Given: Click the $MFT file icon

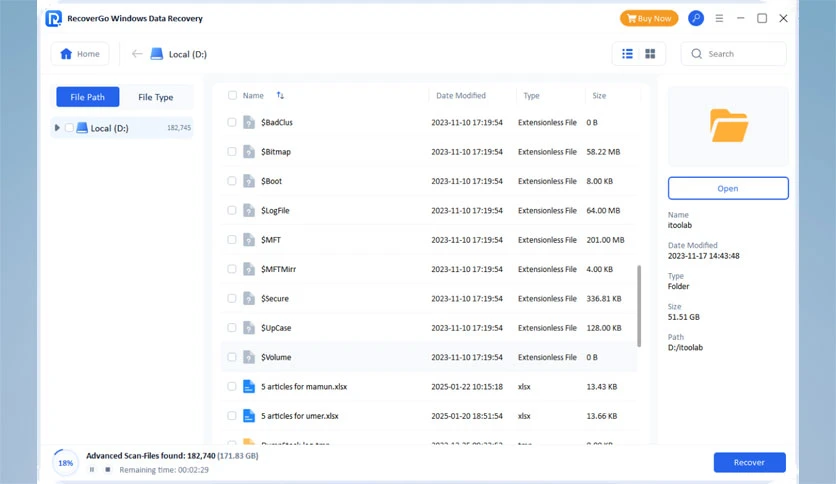Looking at the screenshot, I should pos(249,239).
